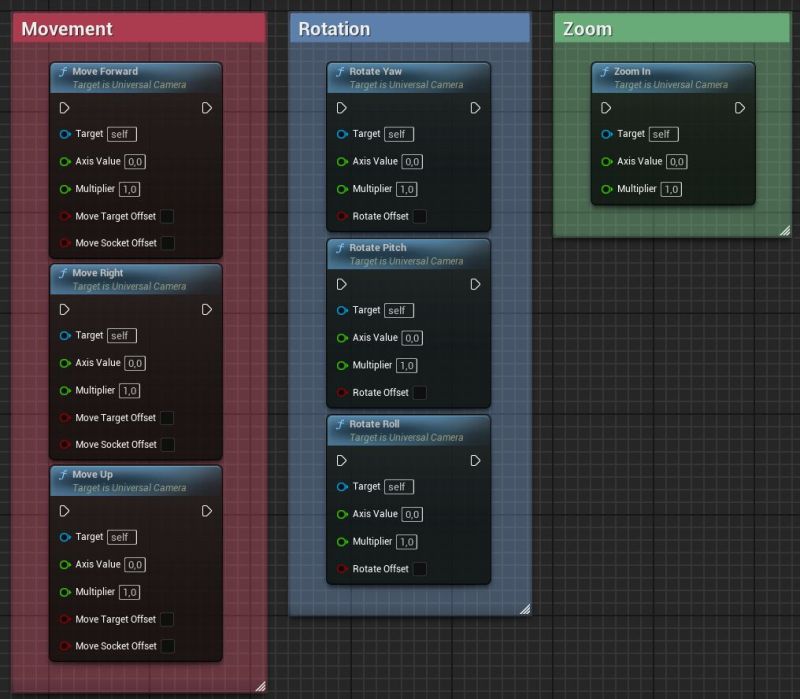Click the resize handle of the Zoom comment
The height and width of the screenshot is (699, 800).
[783, 230]
